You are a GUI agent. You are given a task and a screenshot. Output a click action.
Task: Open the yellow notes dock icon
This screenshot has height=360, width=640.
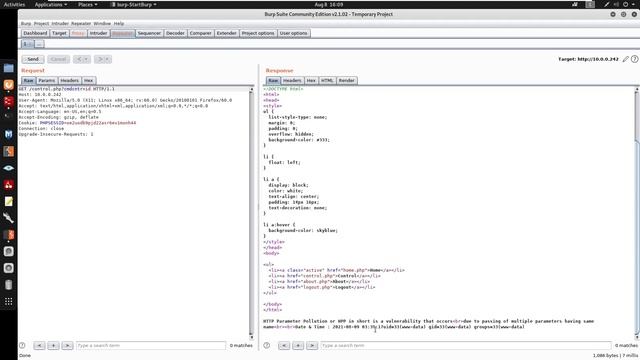pos(9,201)
